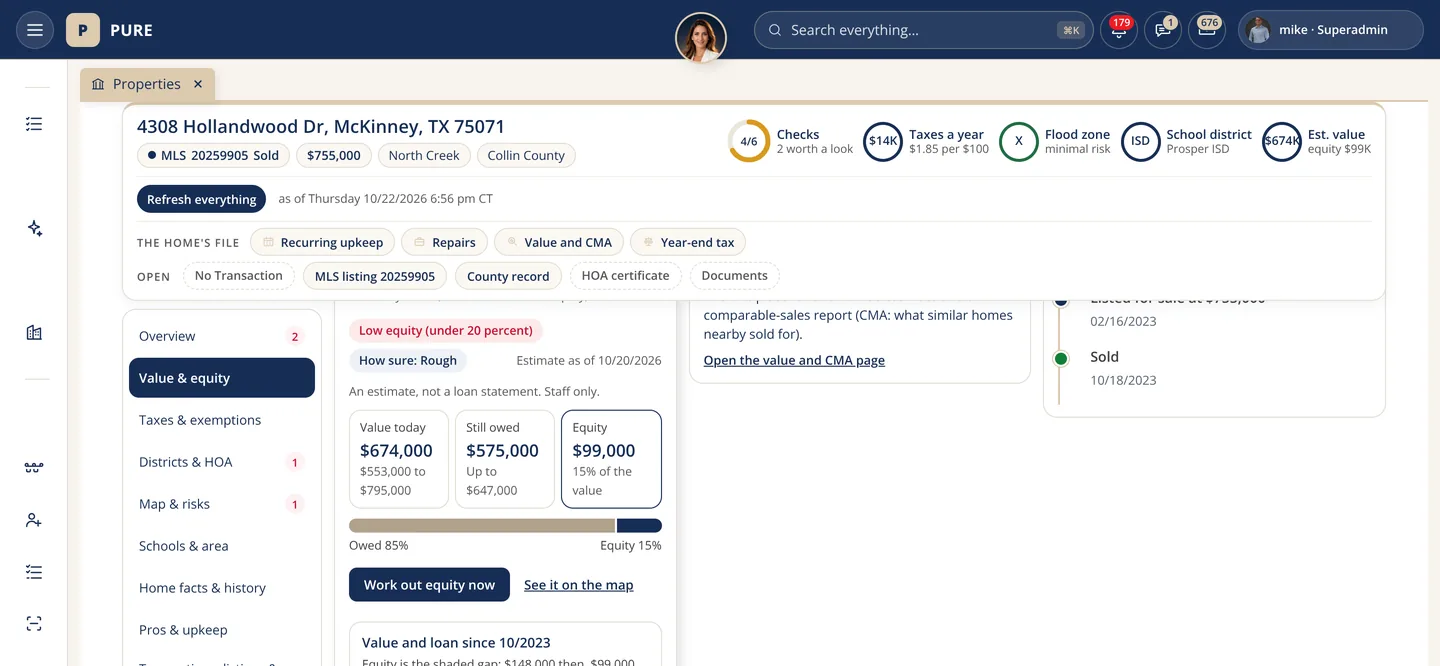Select Value & equity section
The width and height of the screenshot is (1440, 666).
point(222,378)
